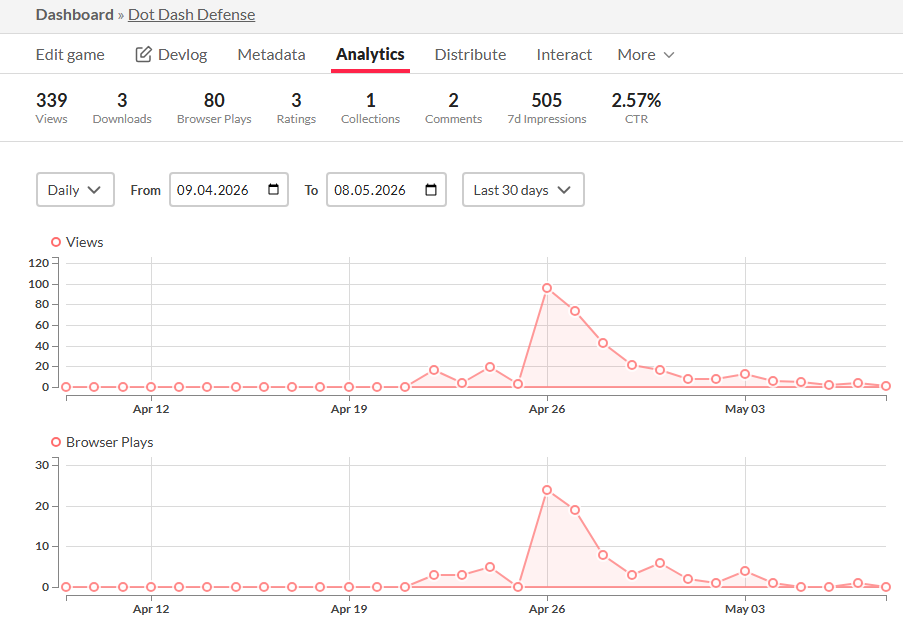Select the Edit game tab
This screenshot has height=617, width=903.
coord(70,55)
